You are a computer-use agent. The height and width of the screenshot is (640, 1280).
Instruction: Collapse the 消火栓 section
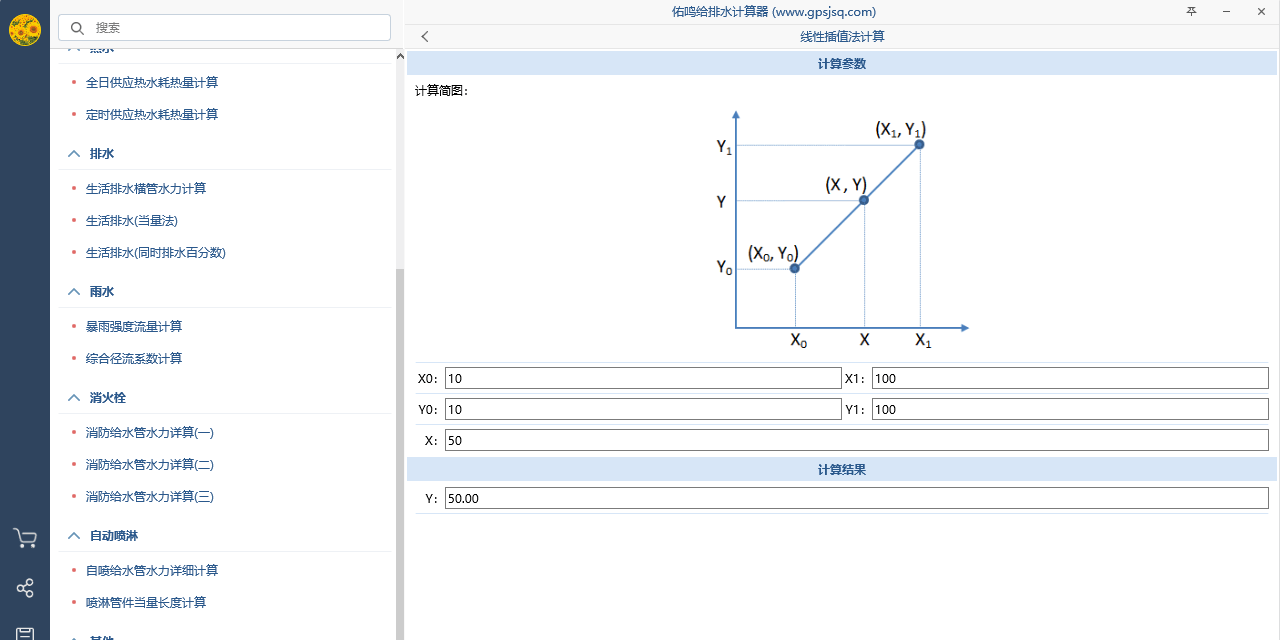tap(74, 398)
